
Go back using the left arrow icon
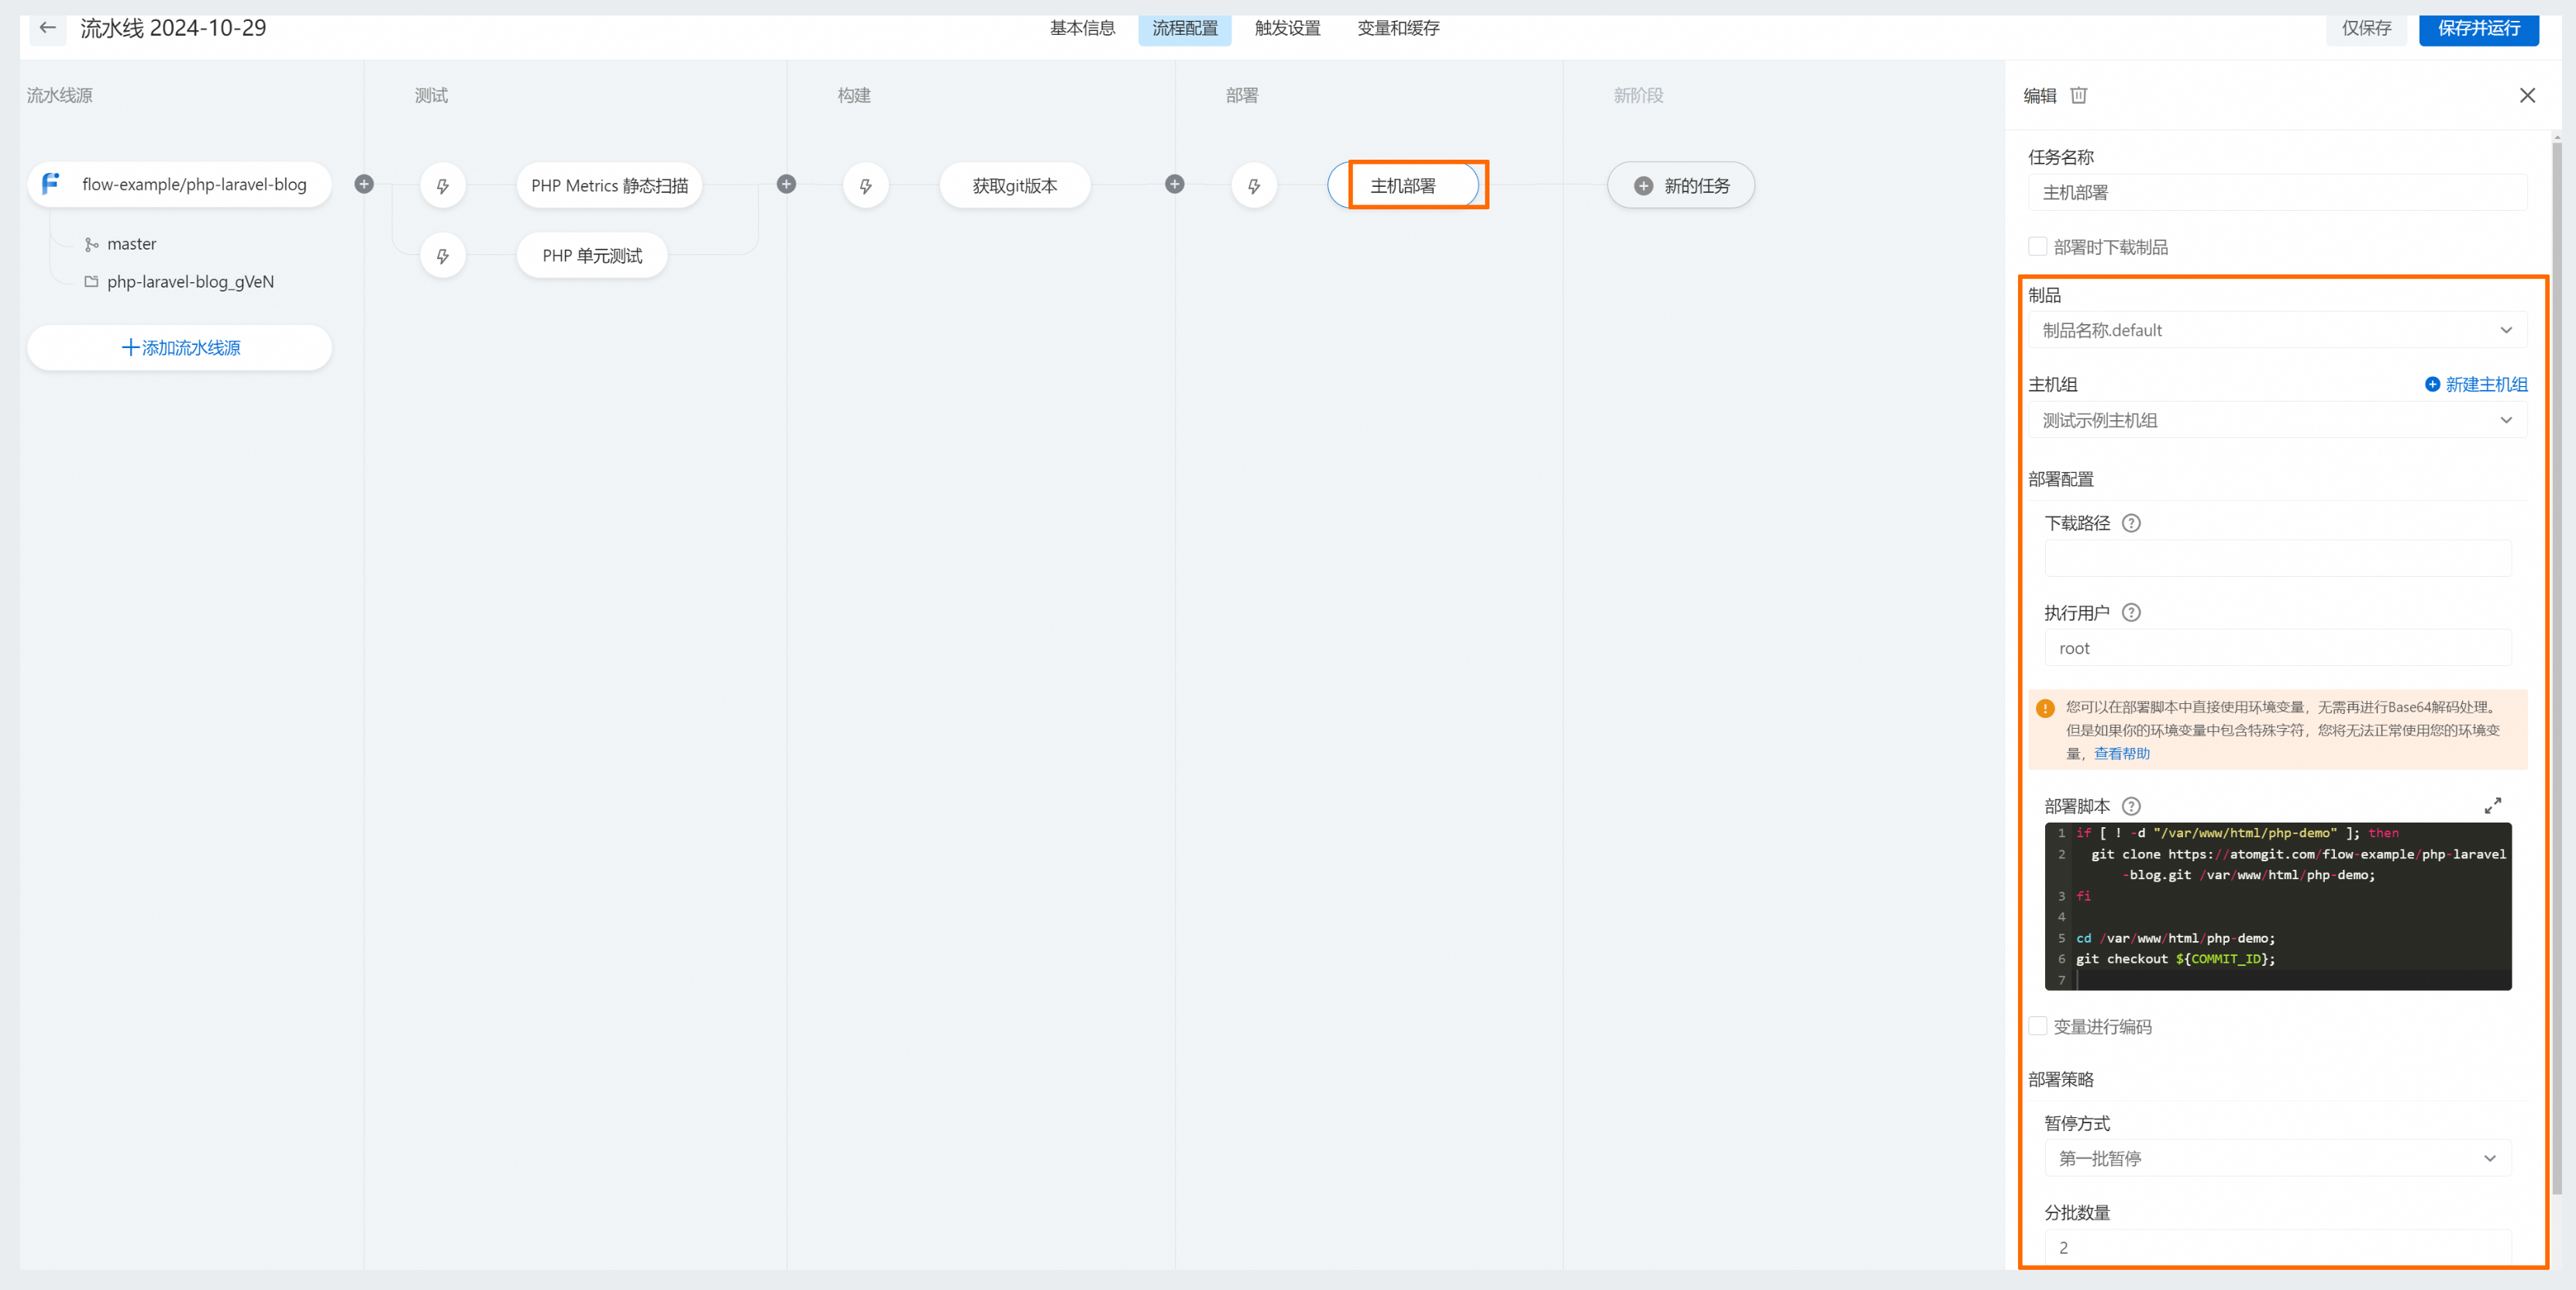47,28
